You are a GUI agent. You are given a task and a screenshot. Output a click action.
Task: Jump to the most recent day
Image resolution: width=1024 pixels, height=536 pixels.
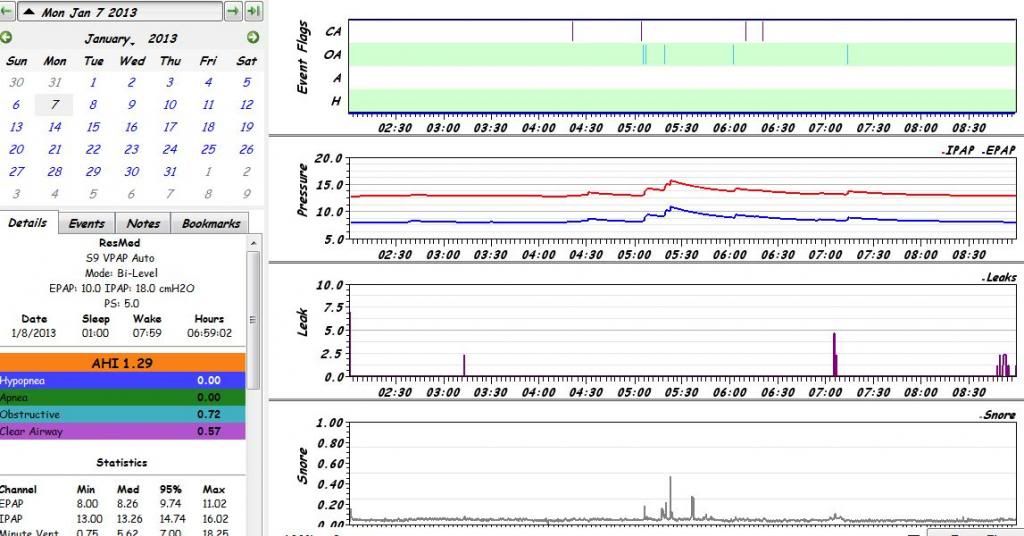253,12
